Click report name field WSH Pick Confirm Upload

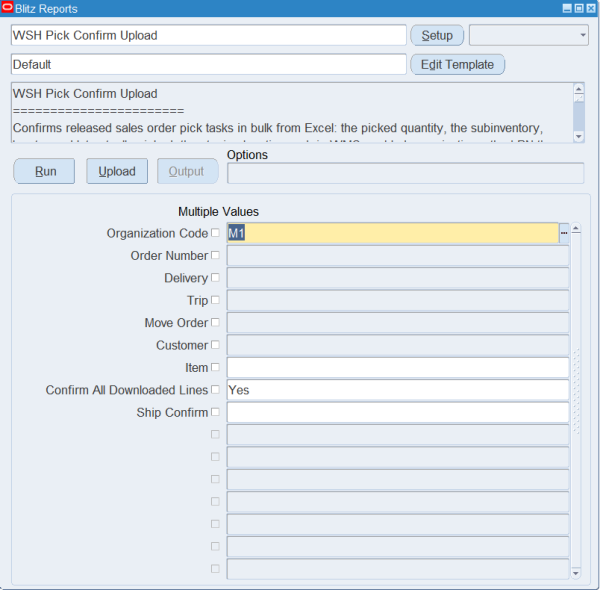pyautogui.click(x=209, y=35)
